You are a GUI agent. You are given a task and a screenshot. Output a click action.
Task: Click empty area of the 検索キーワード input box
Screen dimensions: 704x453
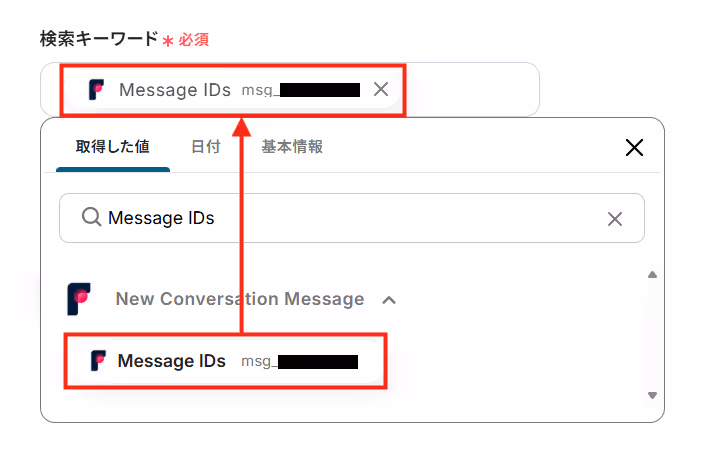point(471,89)
